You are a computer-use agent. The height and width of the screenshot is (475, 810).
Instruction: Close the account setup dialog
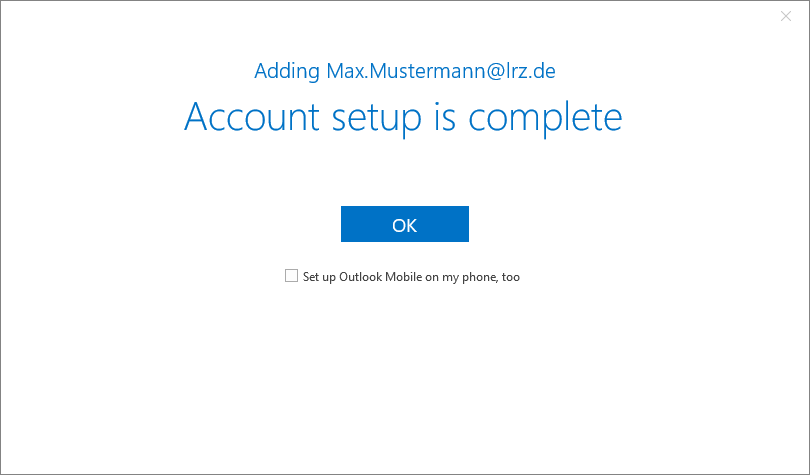pyautogui.click(x=785, y=16)
